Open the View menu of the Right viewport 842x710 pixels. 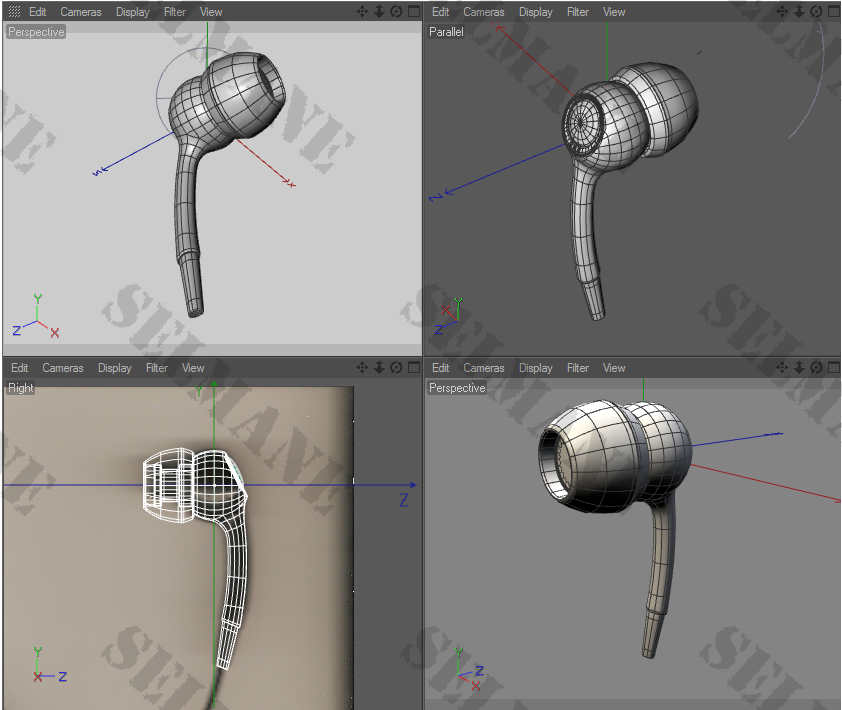pos(193,368)
